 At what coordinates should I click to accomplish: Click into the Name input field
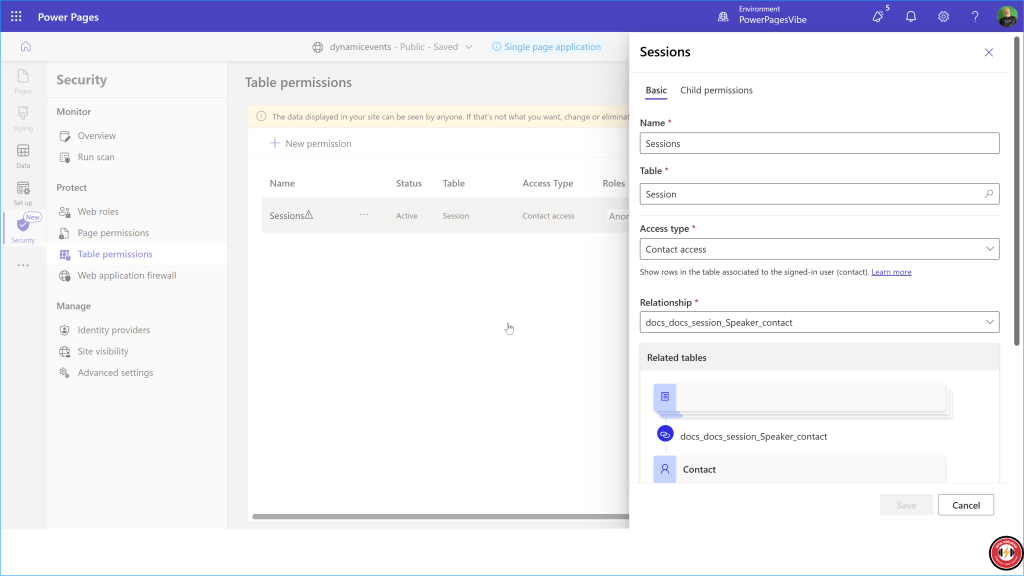[x=819, y=144]
